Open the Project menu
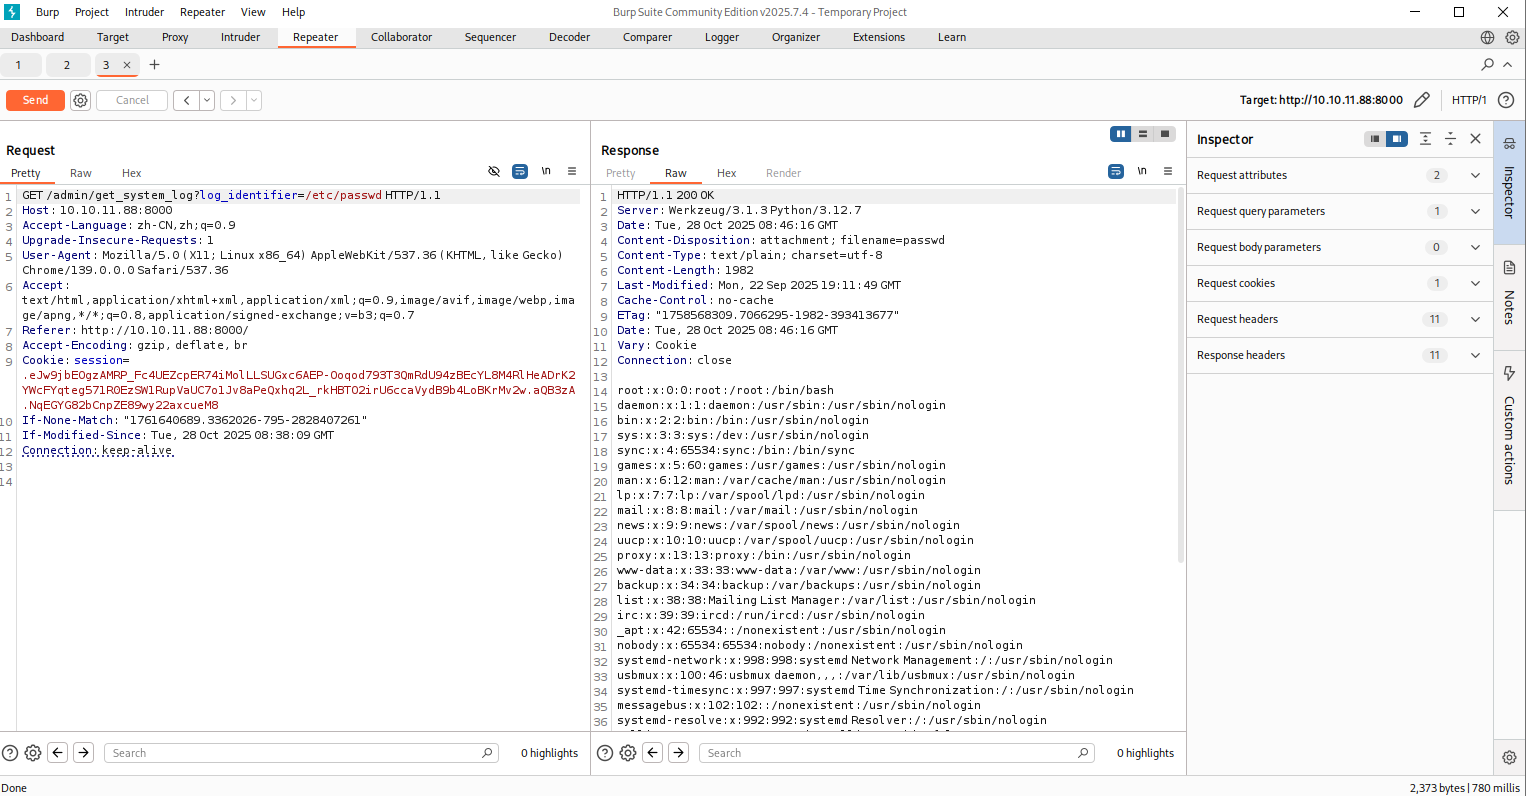 click(x=92, y=12)
